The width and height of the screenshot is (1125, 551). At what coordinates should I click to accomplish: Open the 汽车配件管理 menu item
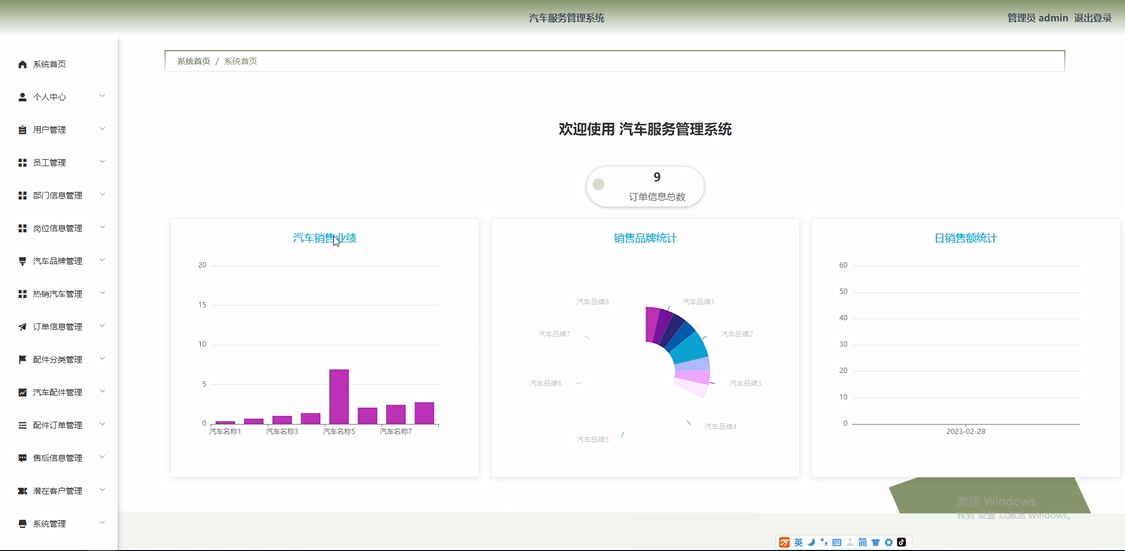59,392
